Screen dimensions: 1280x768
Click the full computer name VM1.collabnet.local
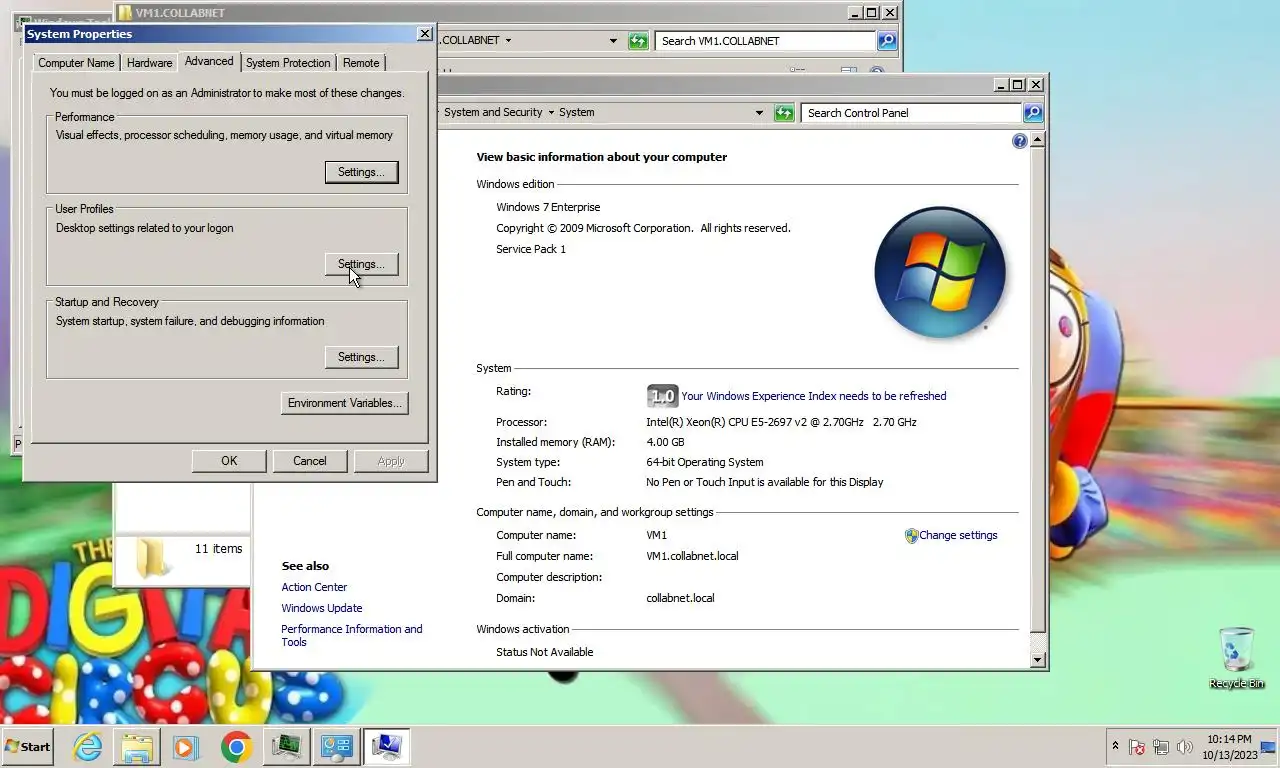pyautogui.click(x=692, y=556)
